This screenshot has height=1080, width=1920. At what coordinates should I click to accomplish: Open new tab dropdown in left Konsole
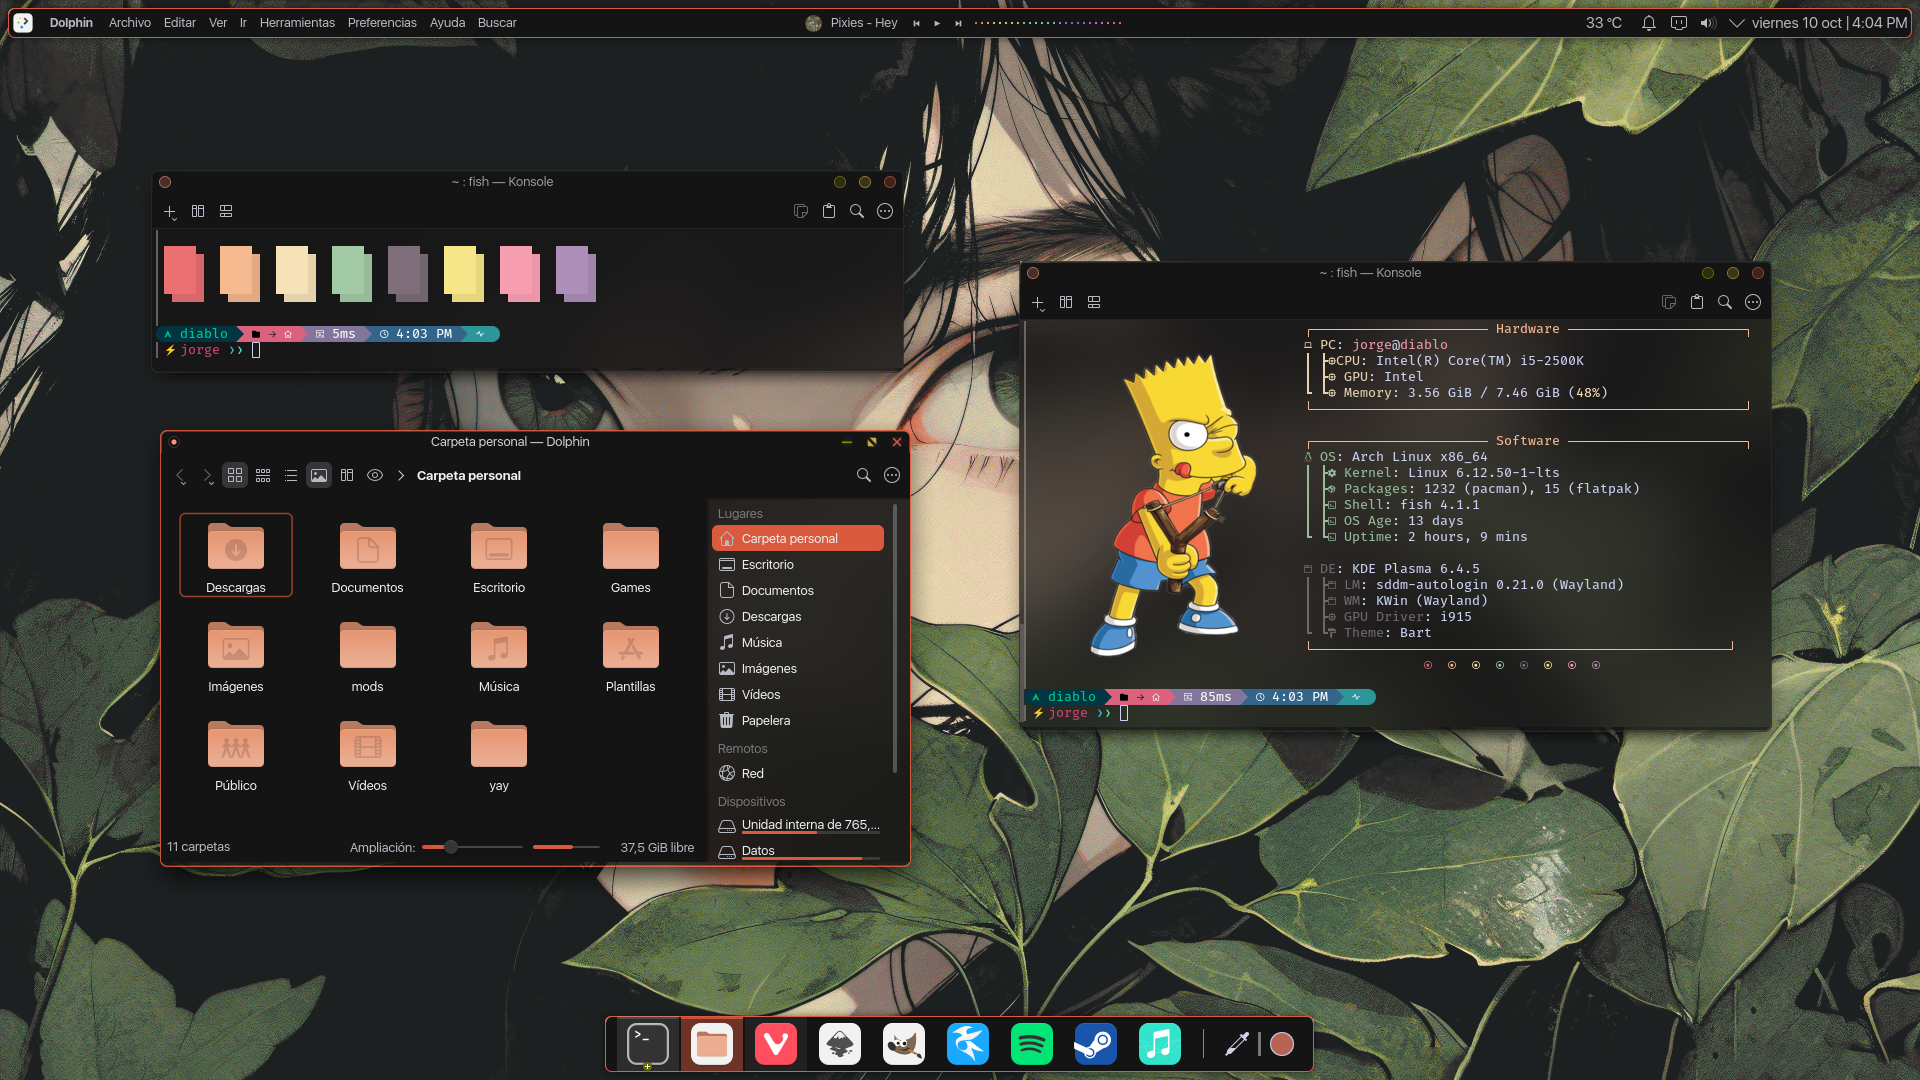click(170, 212)
